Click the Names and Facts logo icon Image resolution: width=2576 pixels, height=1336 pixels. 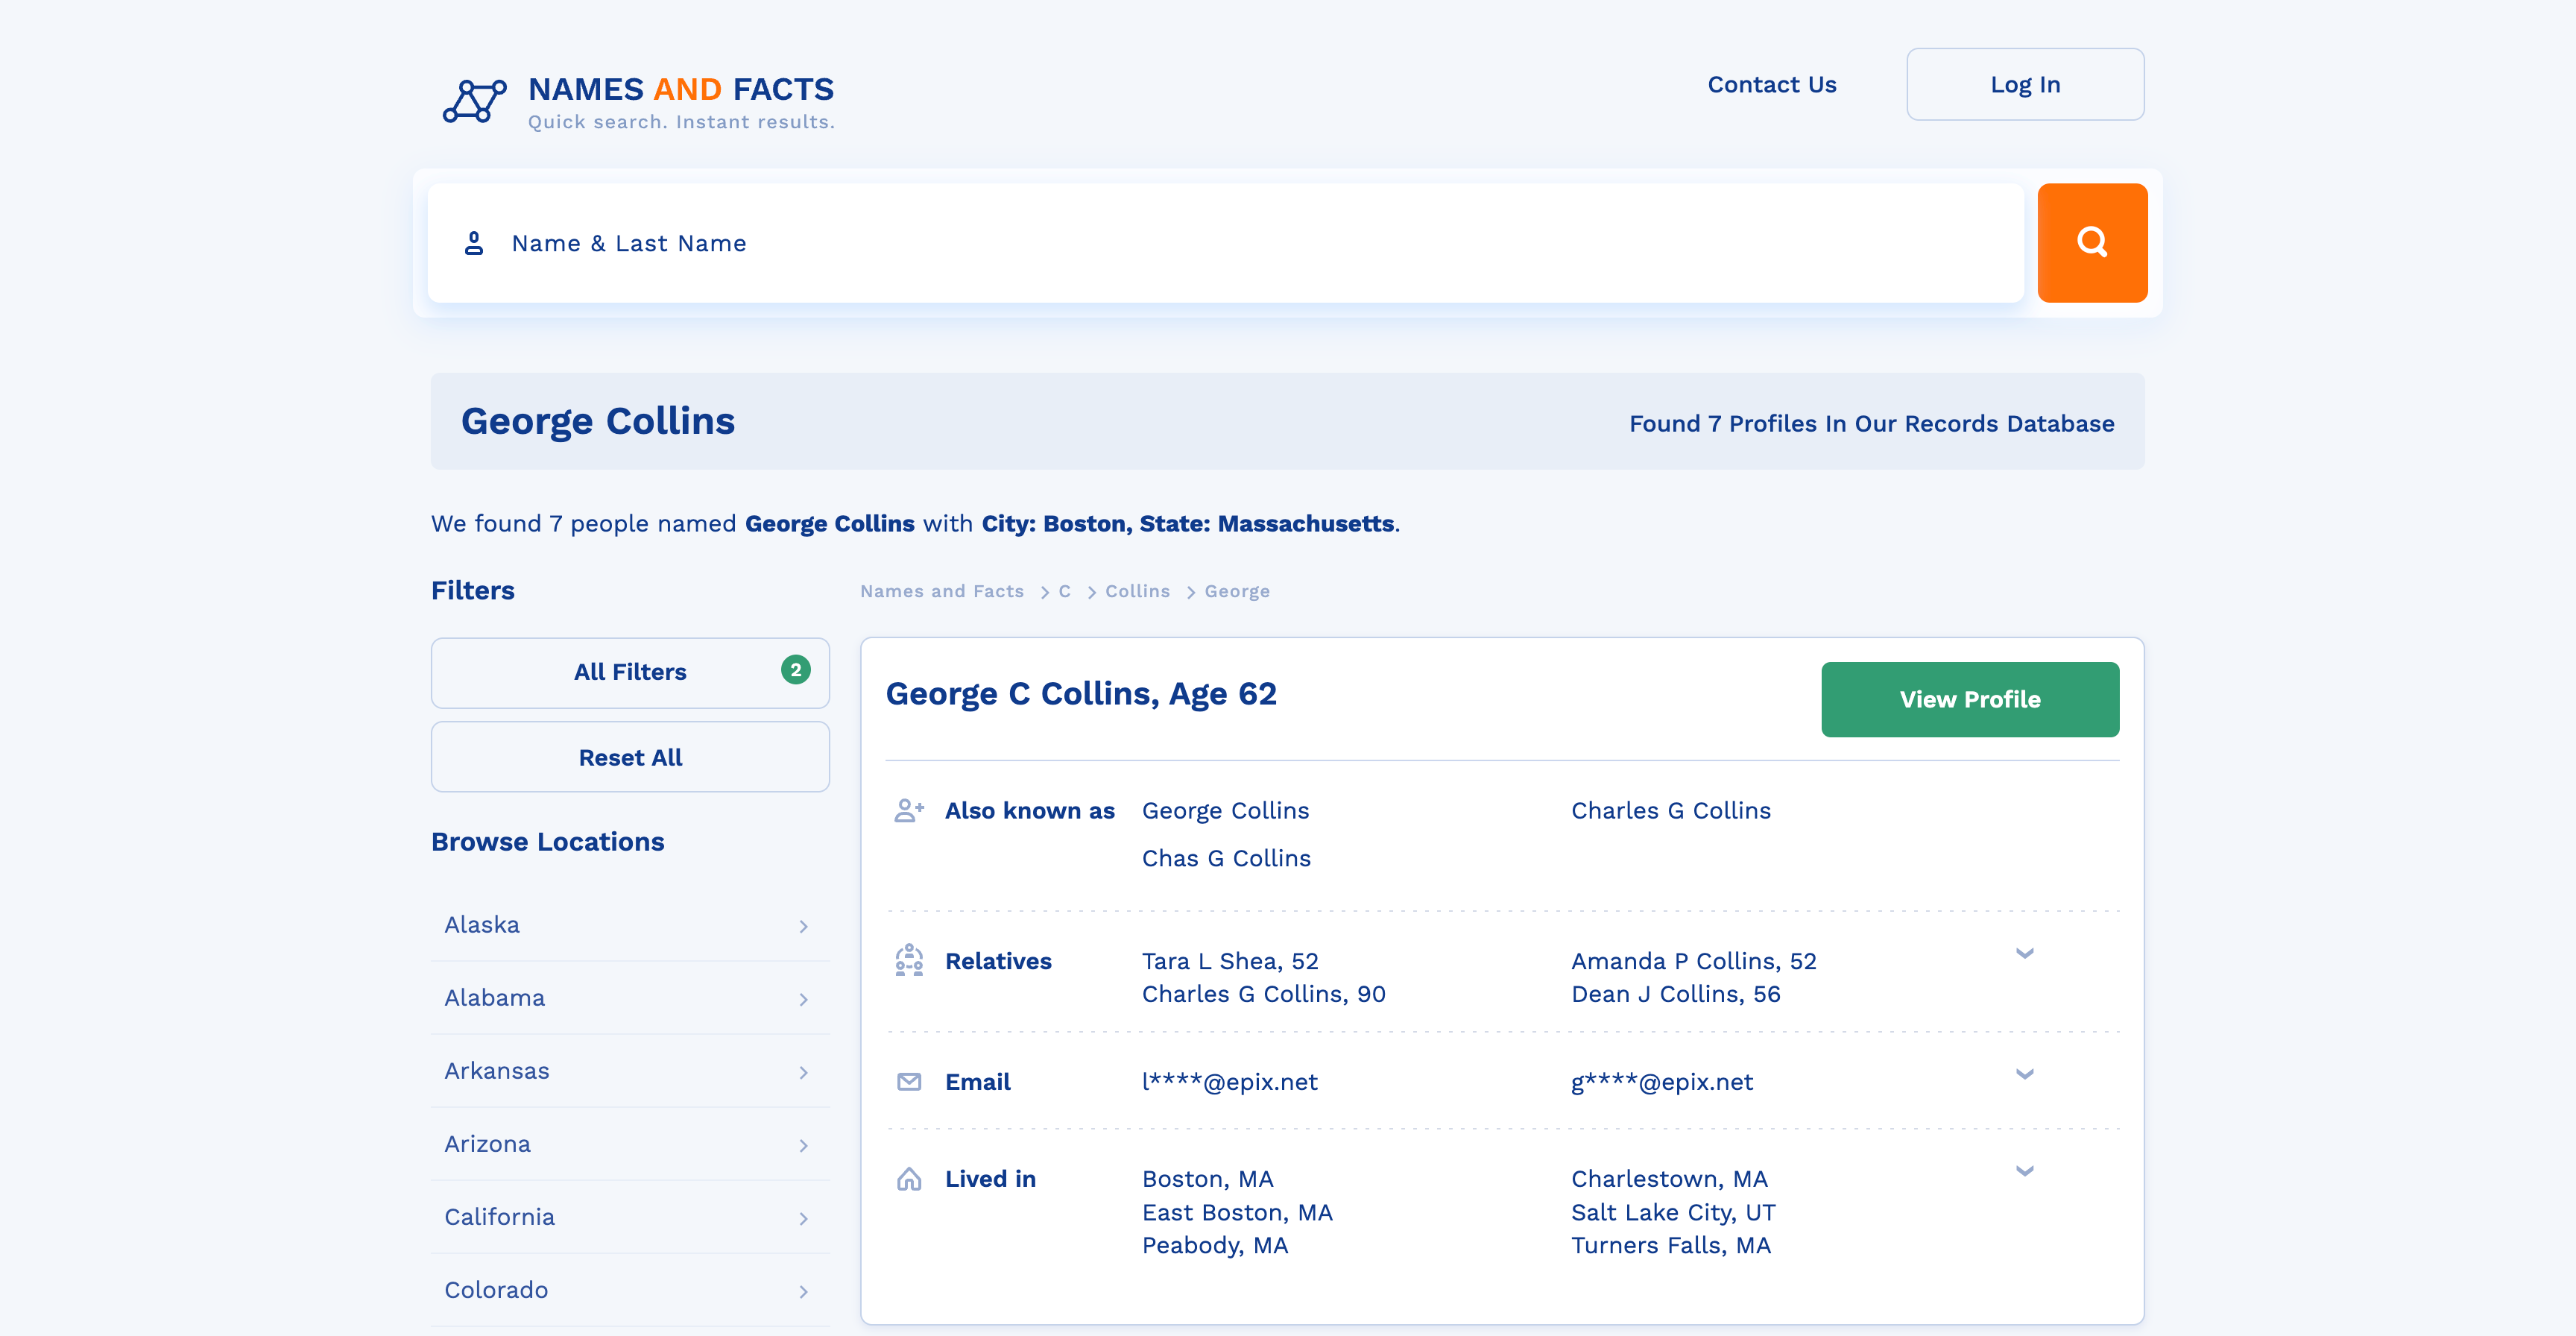tap(475, 101)
